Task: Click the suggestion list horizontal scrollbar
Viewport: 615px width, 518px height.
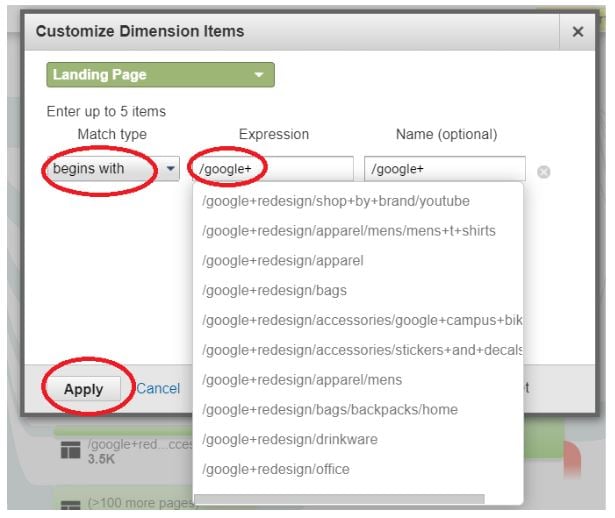Action: (340, 499)
